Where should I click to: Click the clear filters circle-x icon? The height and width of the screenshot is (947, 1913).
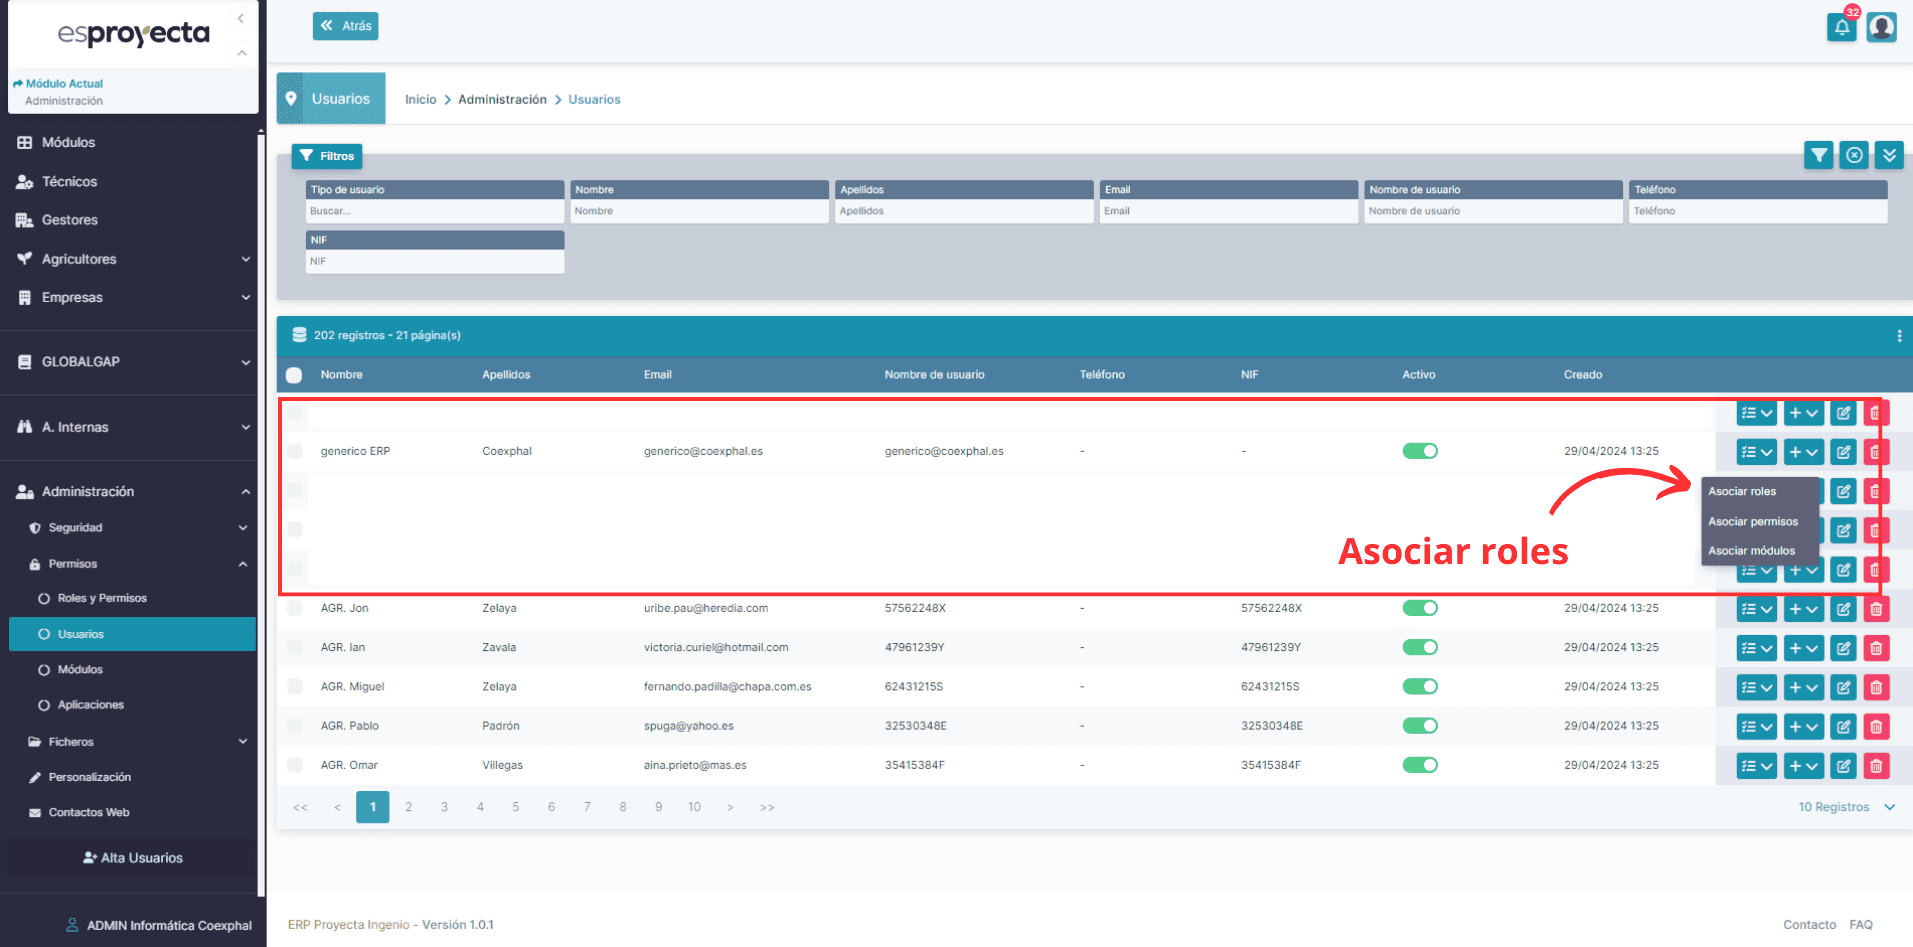click(1854, 155)
